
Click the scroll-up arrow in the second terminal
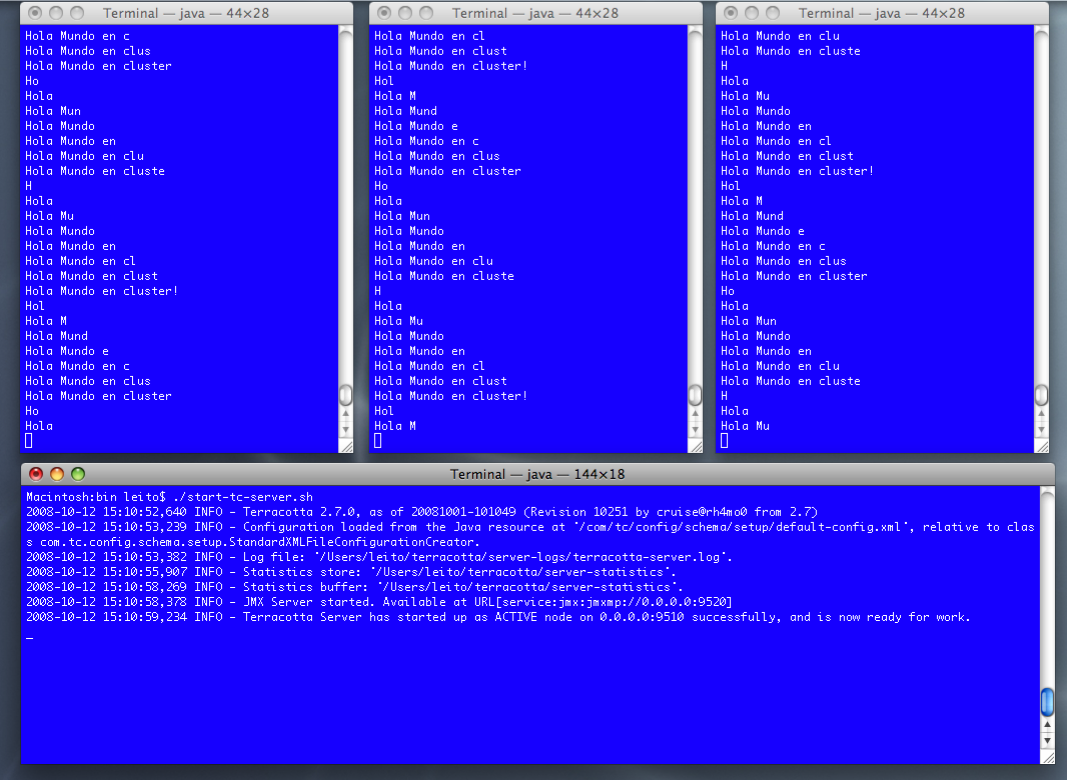tap(693, 414)
